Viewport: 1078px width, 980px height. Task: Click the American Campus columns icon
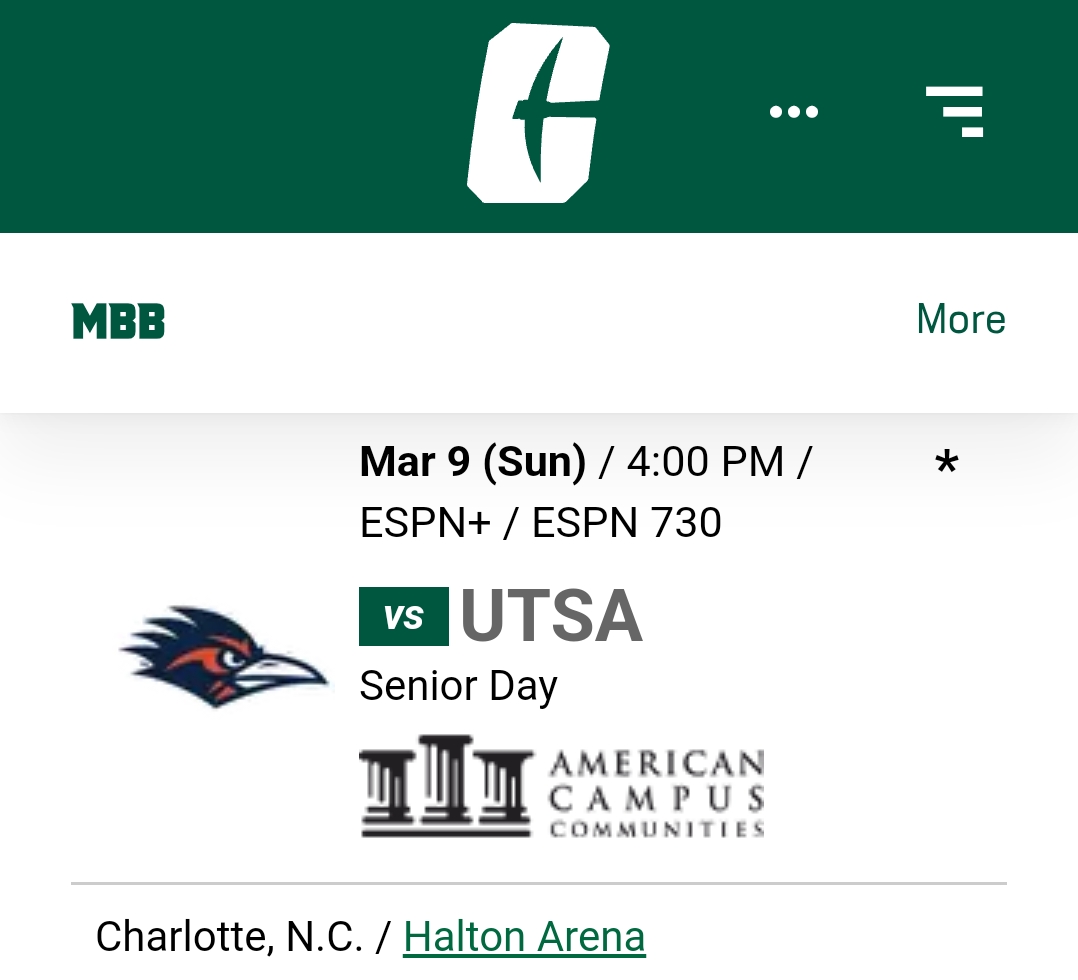point(446,786)
